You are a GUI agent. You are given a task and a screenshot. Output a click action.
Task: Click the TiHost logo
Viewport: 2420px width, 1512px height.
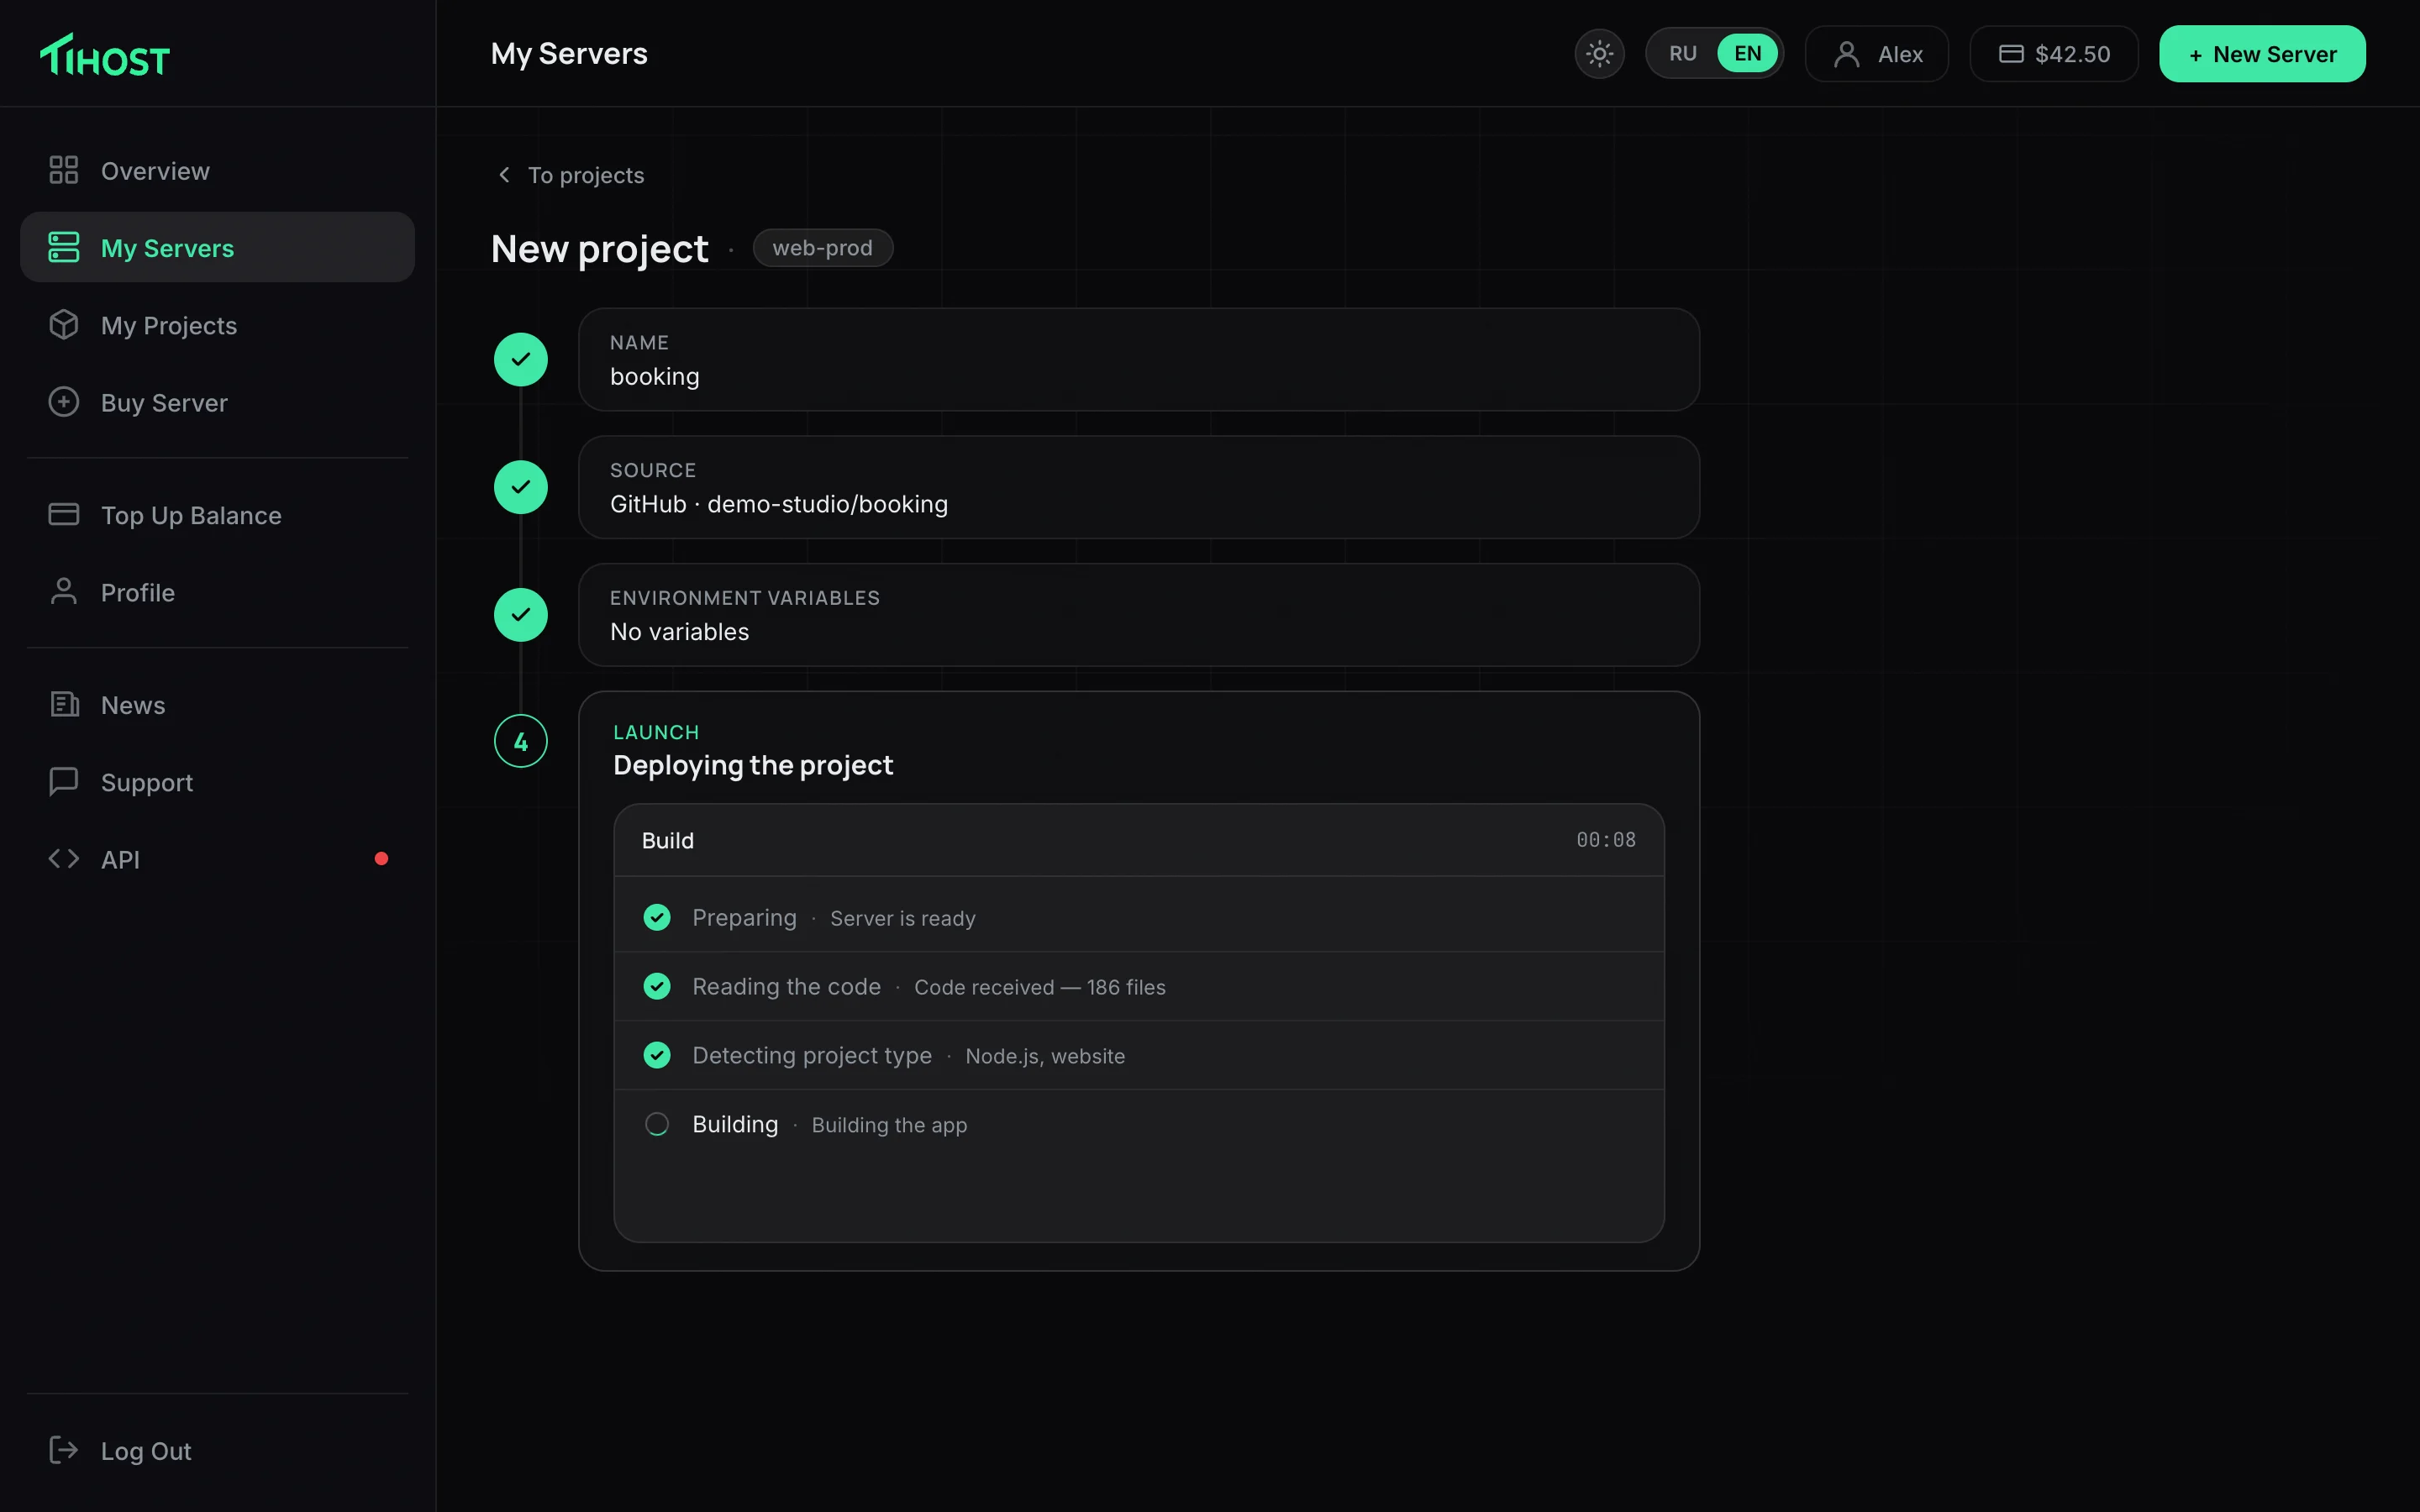[x=105, y=55]
